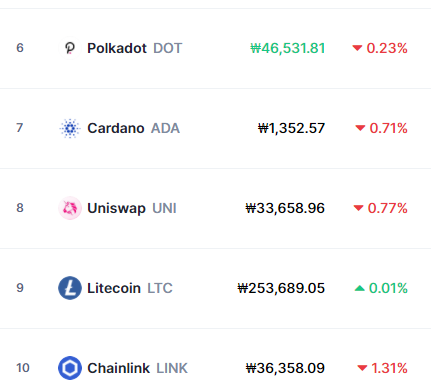Open the Litecoin coin name link
The image size is (431, 388).
point(114,288)
